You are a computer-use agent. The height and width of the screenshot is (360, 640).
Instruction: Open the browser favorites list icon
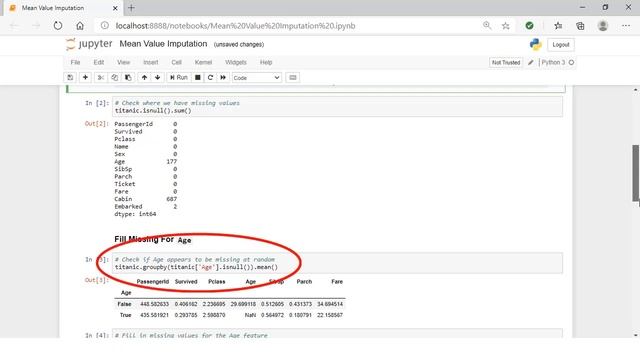click(558, 26)
